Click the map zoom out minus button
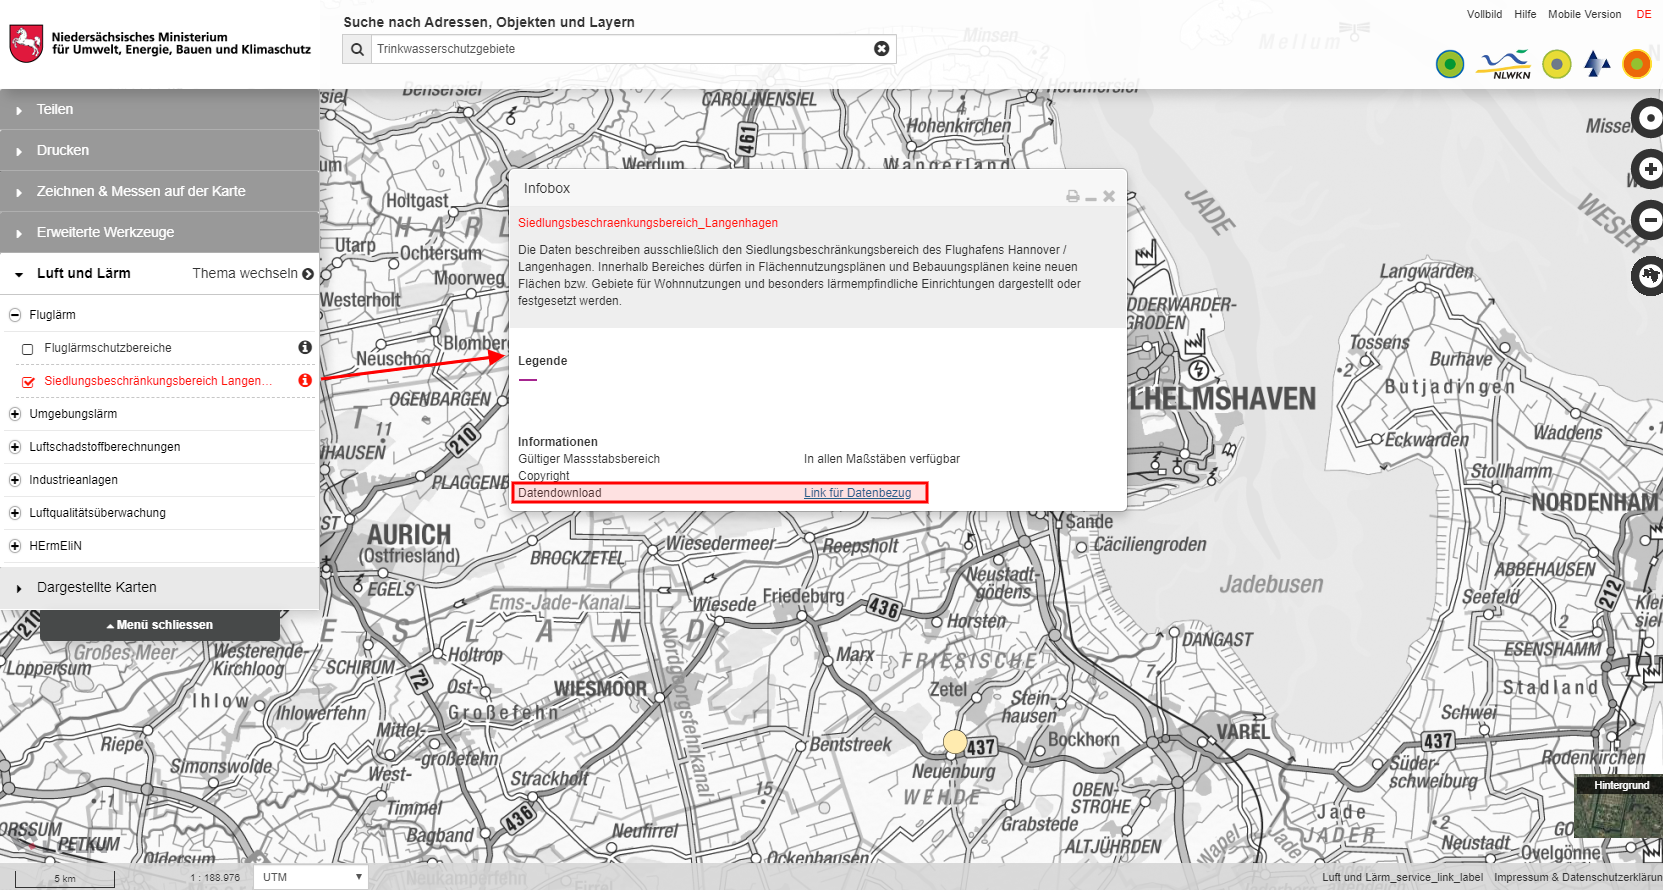Screen dimensions: 1663x890 1649,220
